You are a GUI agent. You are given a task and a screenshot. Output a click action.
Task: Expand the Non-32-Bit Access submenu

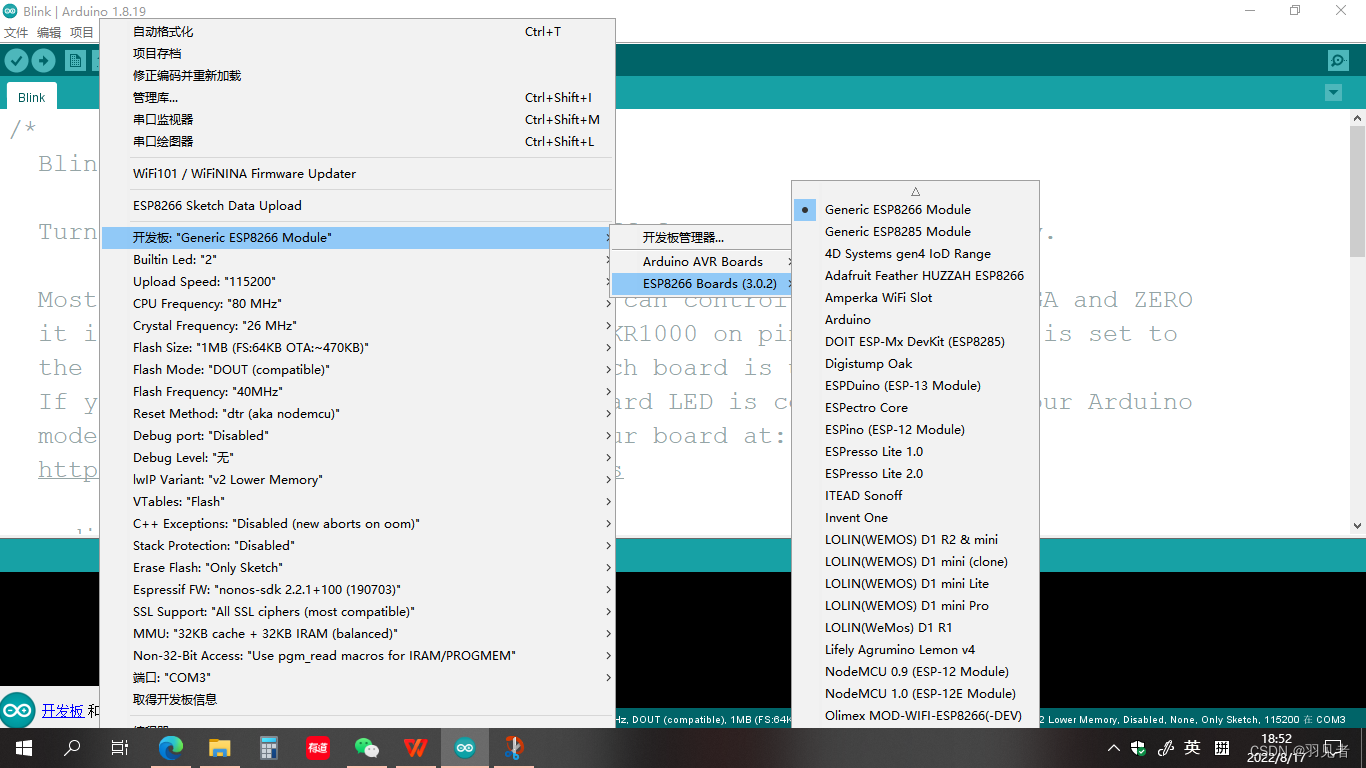click(x=358, y=656)
